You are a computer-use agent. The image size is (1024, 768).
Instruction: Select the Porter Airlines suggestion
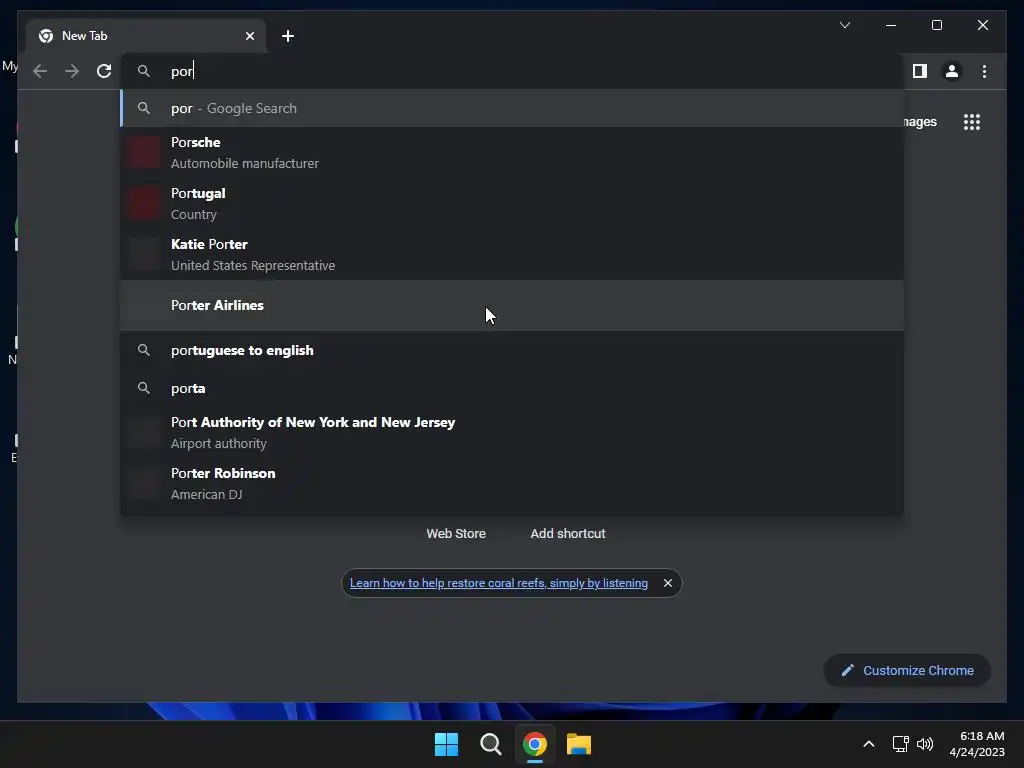(512, 306)
